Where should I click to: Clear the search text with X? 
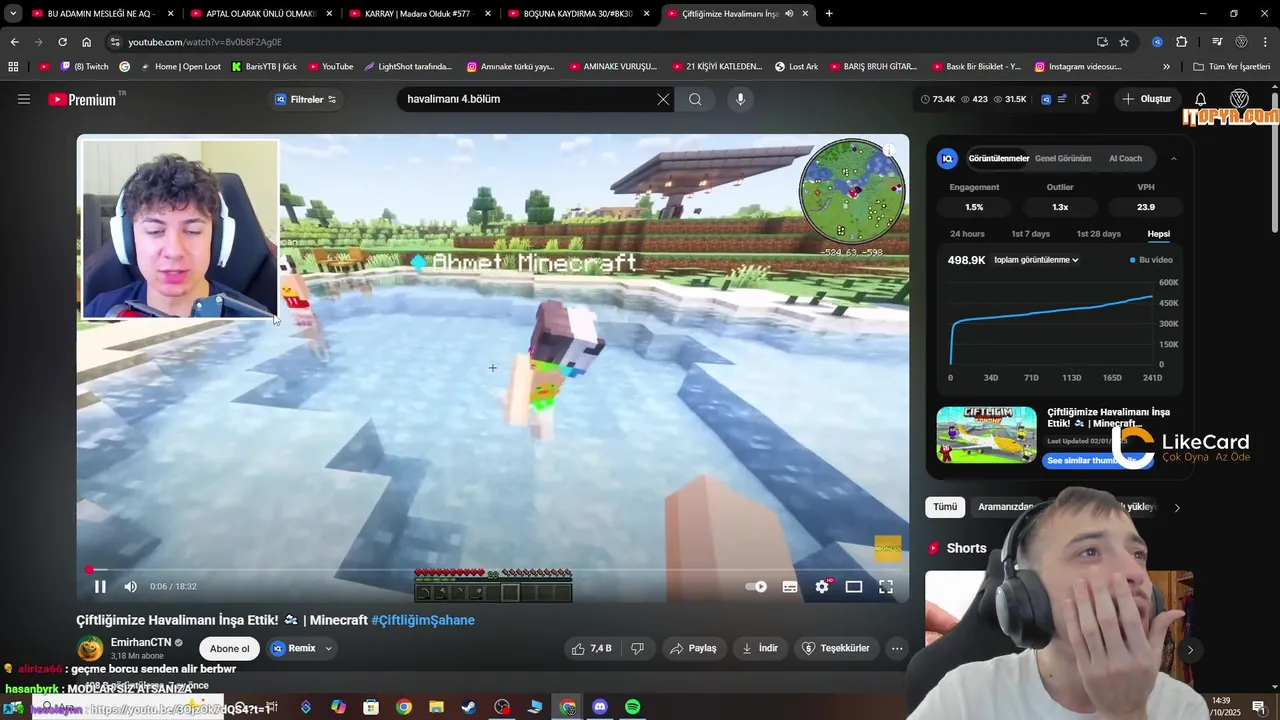[663, 99]
